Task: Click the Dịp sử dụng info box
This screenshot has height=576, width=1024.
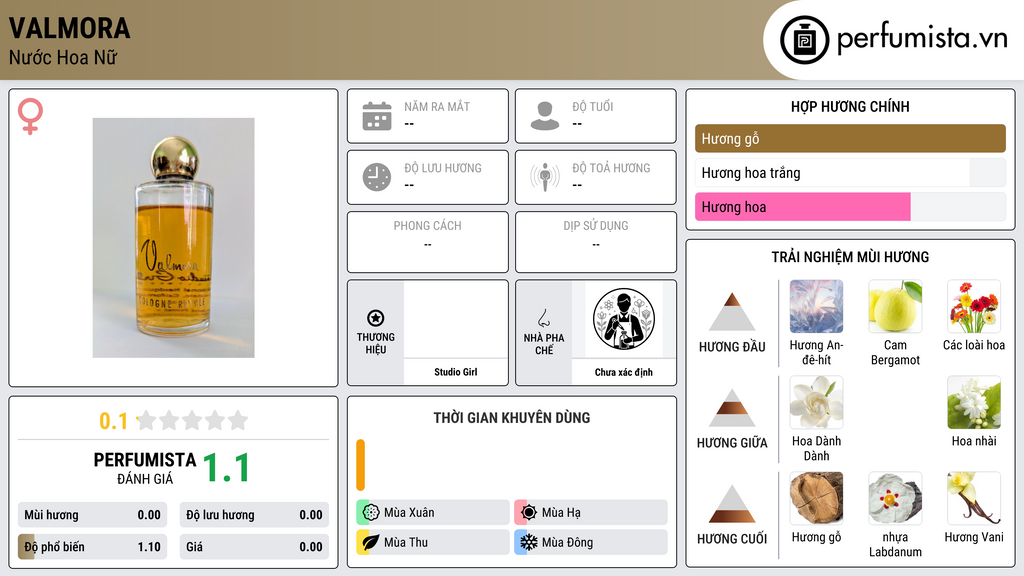Action: tap(596, 242)
